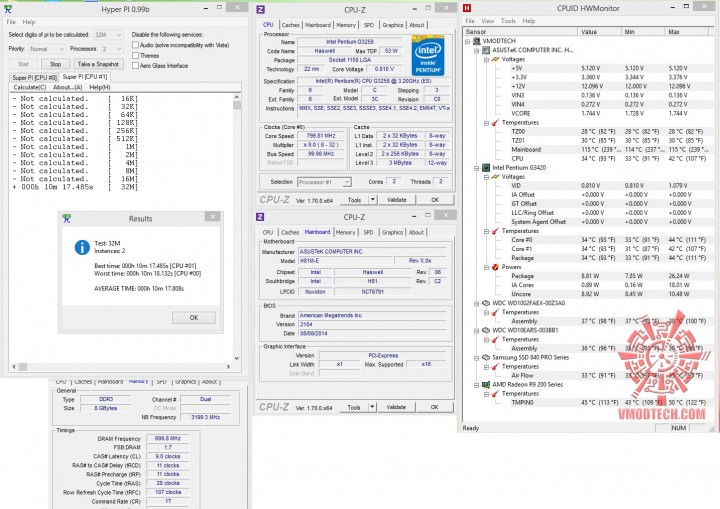Click the ASUSTeK Voltages lightning icon
720x509 pixels.
[x=495, y=59]
